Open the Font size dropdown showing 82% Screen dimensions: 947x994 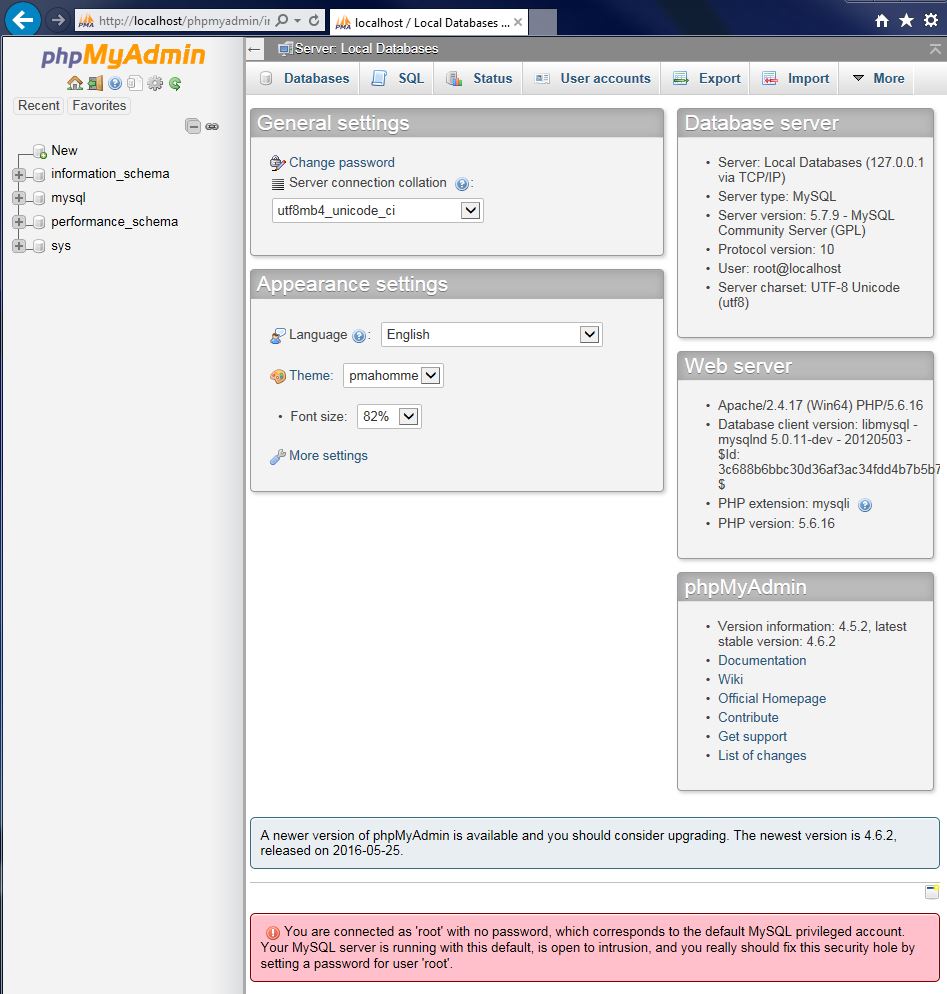(389, 416)
